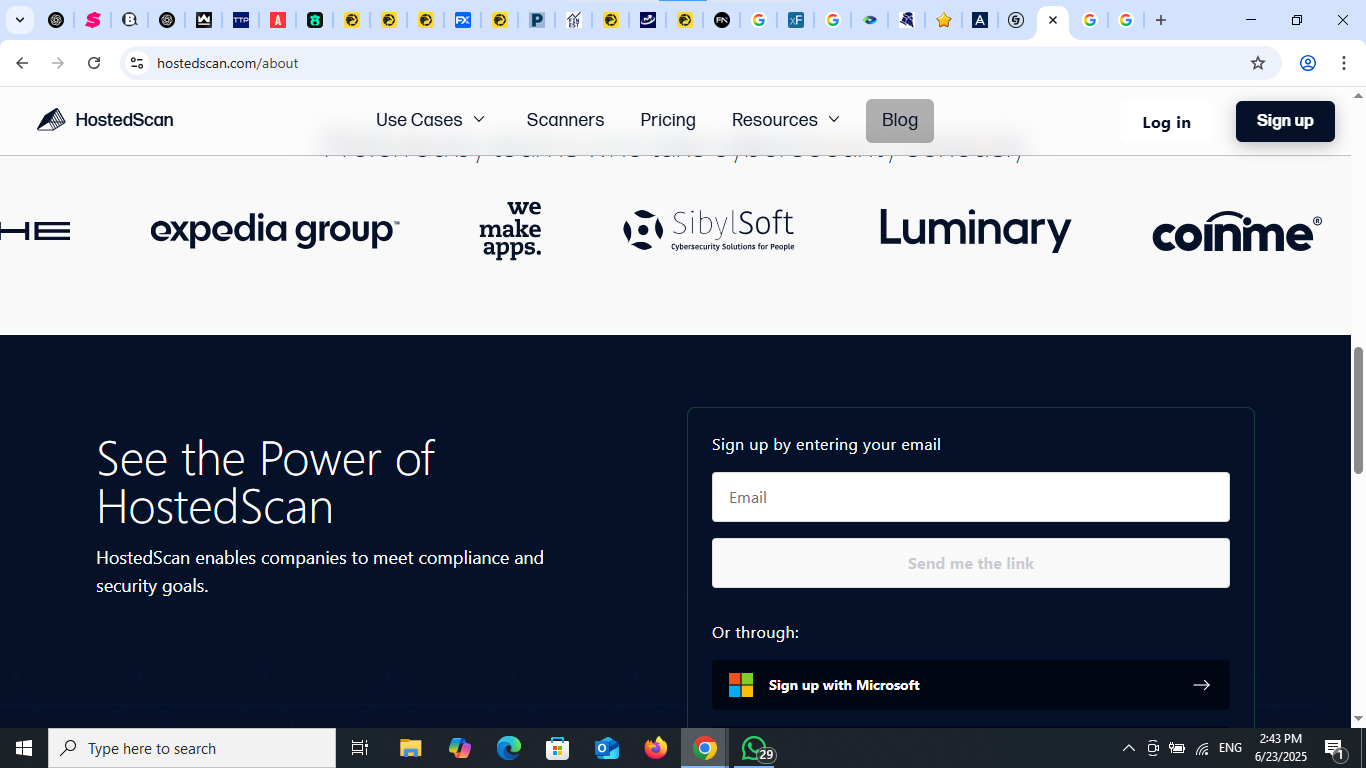
Task: Open the clock showing 2:43 PM
Action: tap(1281, 748)
